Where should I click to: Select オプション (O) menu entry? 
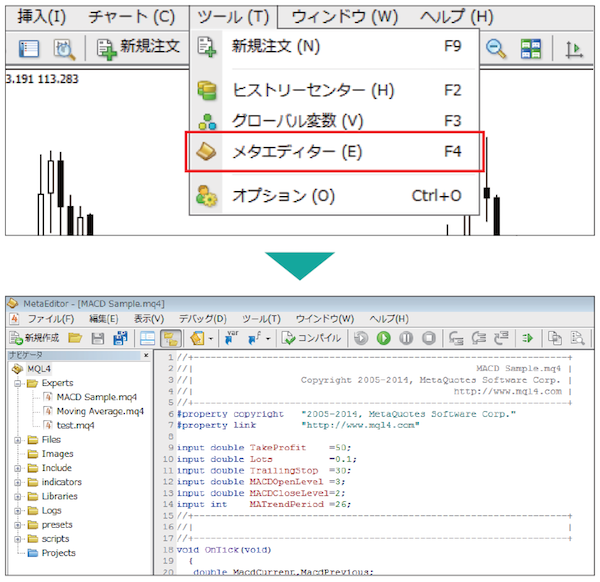click(334, 196)
